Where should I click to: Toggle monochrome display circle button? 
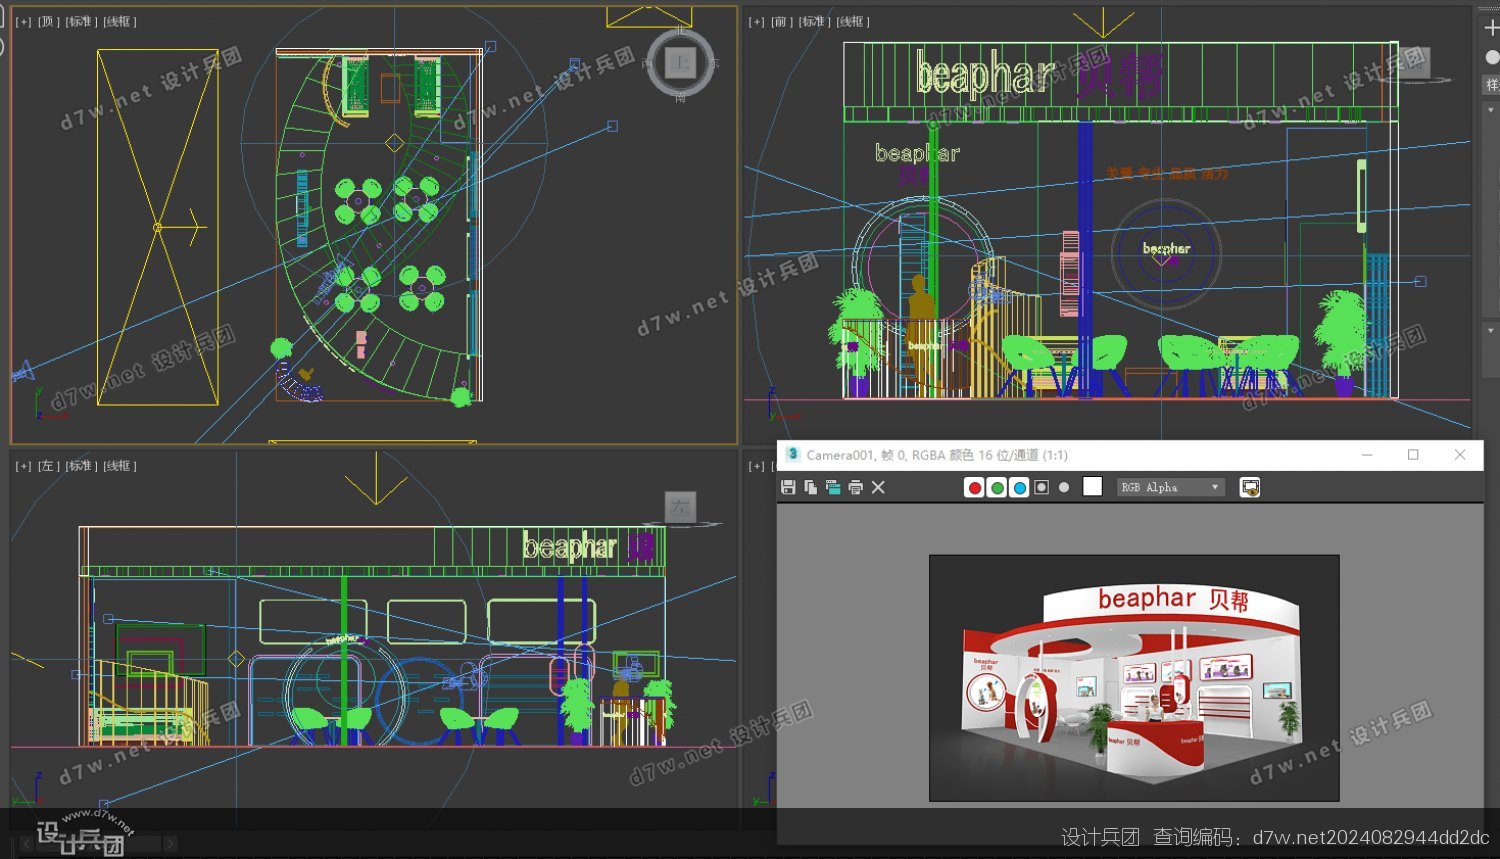1064,487
